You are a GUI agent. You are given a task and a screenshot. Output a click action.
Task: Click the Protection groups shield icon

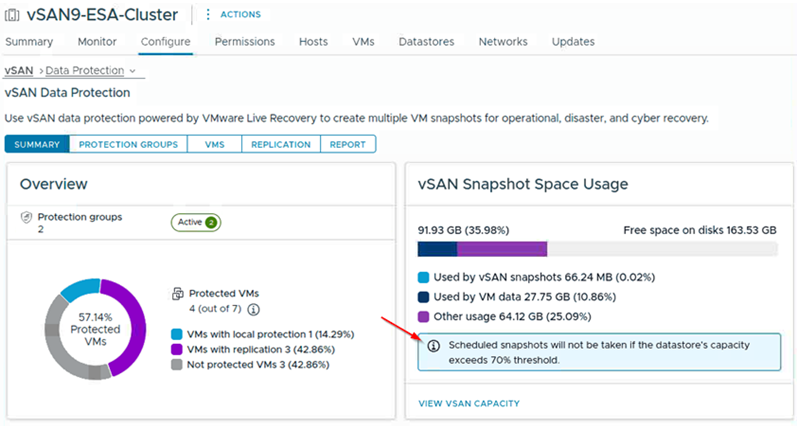click(x=26, y=216)
